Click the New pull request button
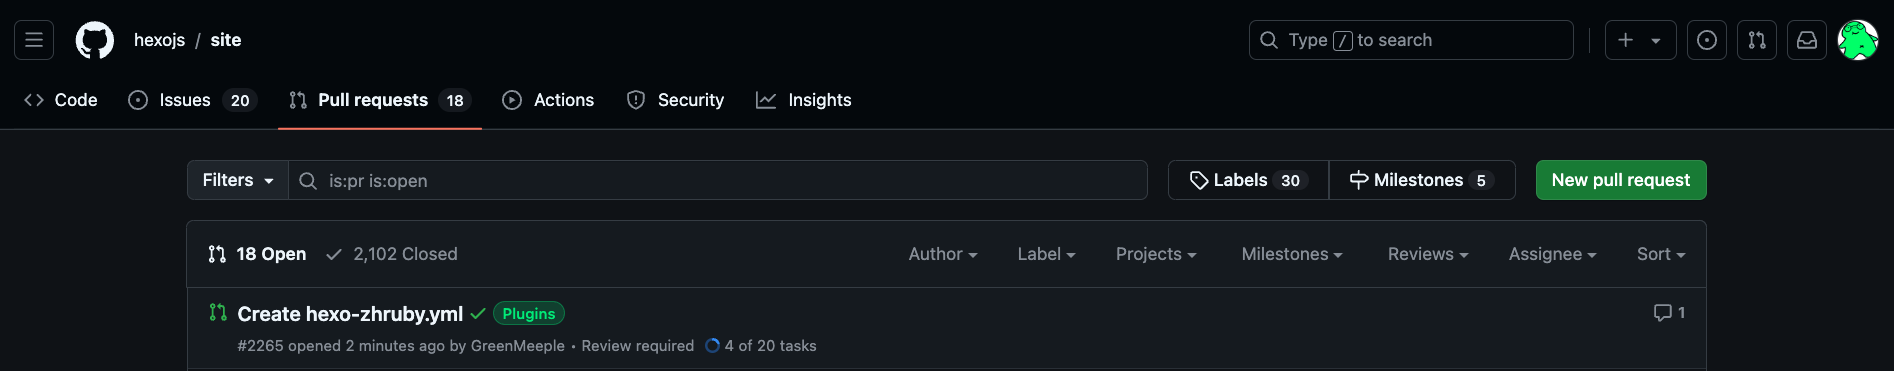This screenshot has width=1894, height=371. (1621, 180)
